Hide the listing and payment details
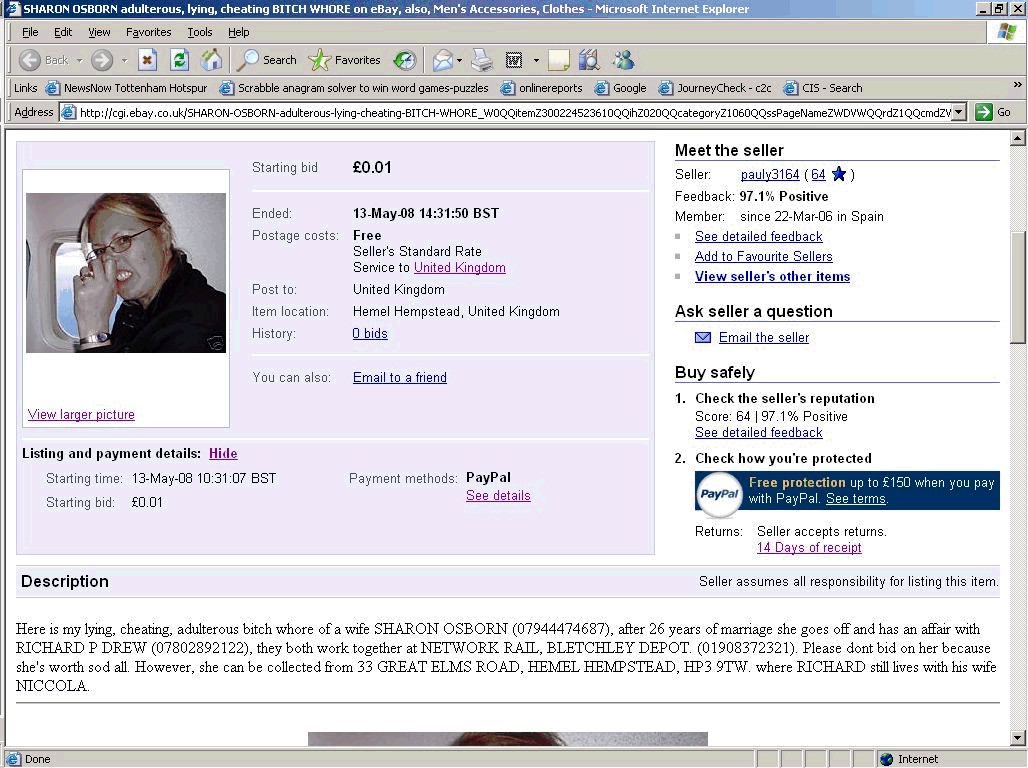Image resolution: width=1028 pixels, height=768 pixels. (223, 454)
